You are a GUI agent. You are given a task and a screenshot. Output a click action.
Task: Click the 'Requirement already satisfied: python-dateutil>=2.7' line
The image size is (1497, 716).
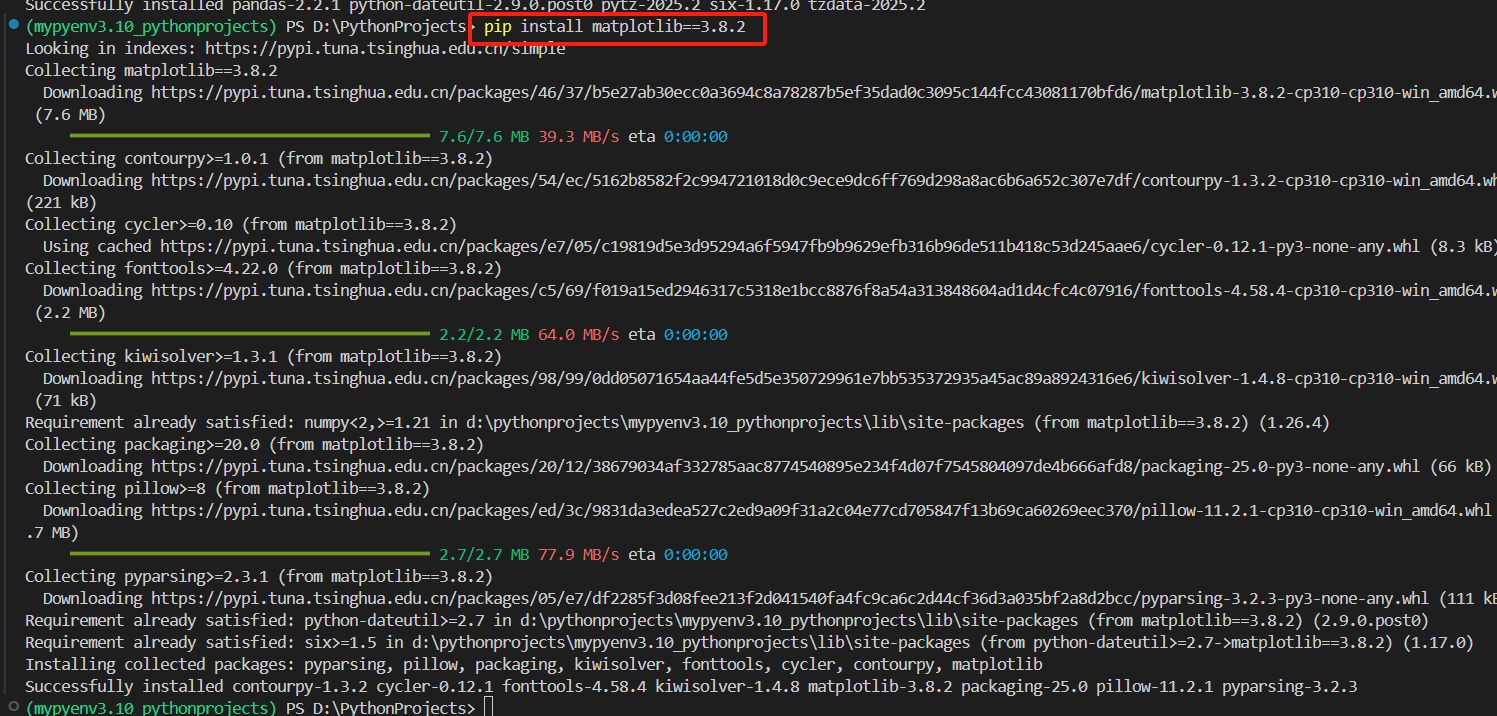[727, 620]
